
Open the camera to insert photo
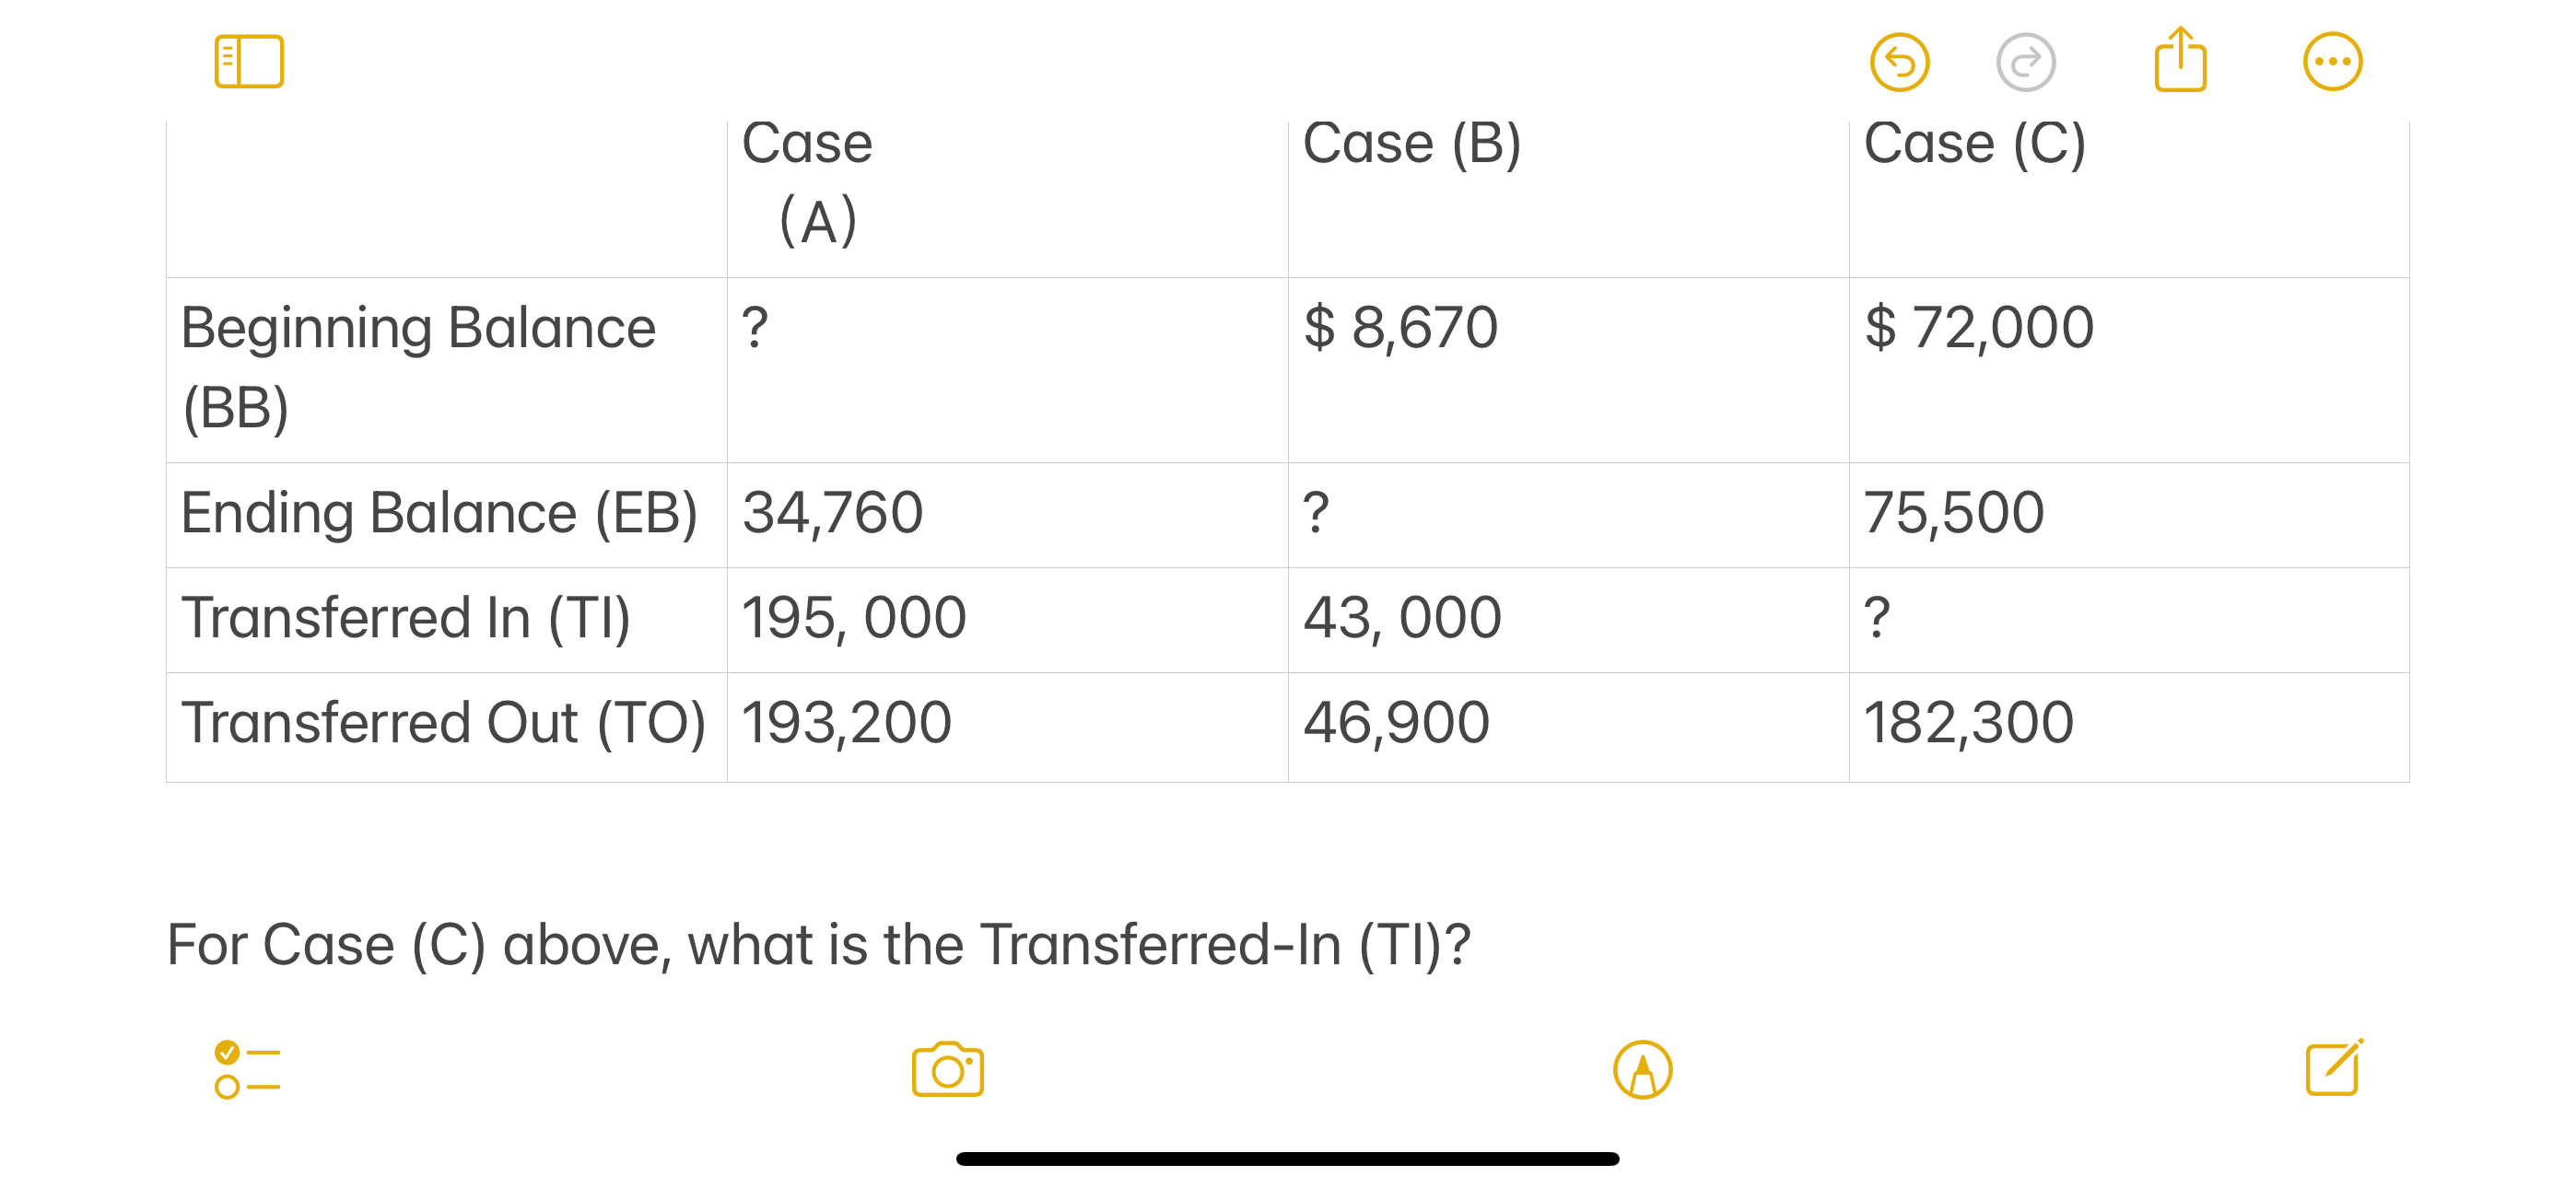click(x=948, y=1069)
